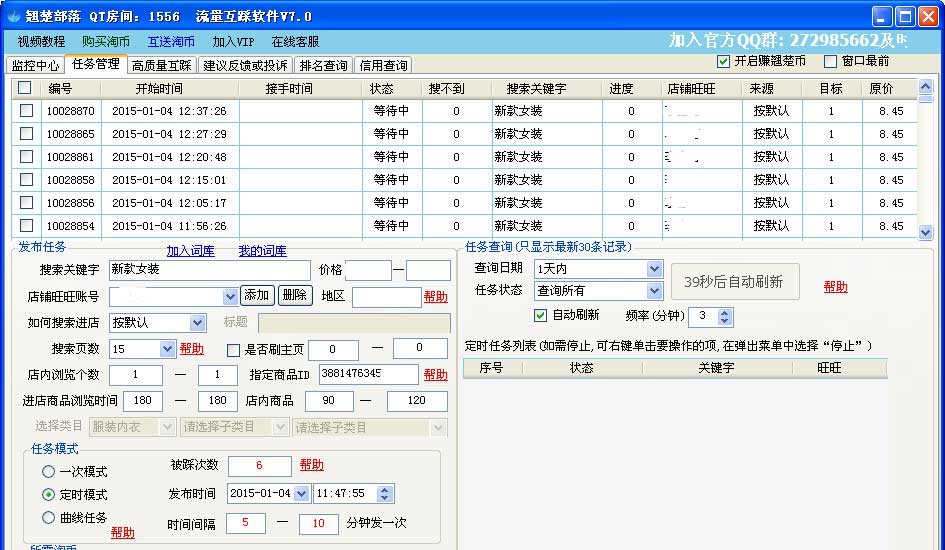Open the 店铺旺旺账号 dropdown
The height and width of the screenshot is (550, 945).
(230, 296)
